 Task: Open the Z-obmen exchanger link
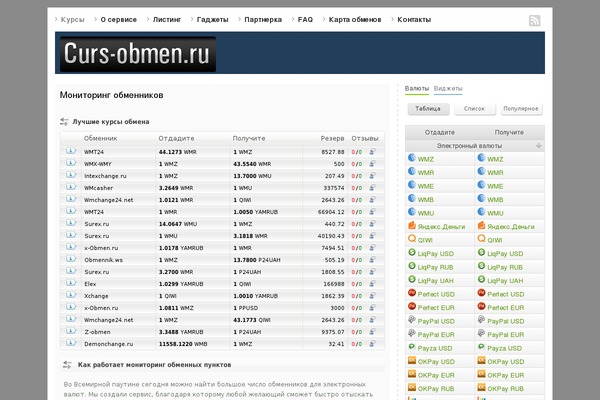click(x=97, y=332)
